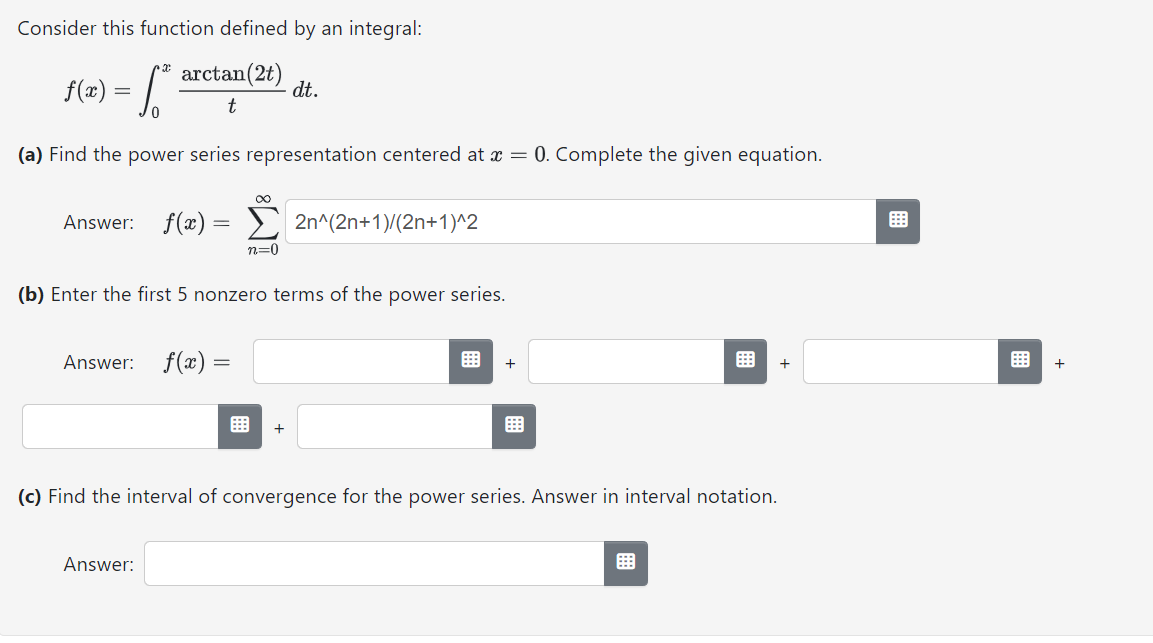This screenshot has height=643, width=1153.
Task: Open the keypad for the fifth part (b) term
Action: click(513, 425)
